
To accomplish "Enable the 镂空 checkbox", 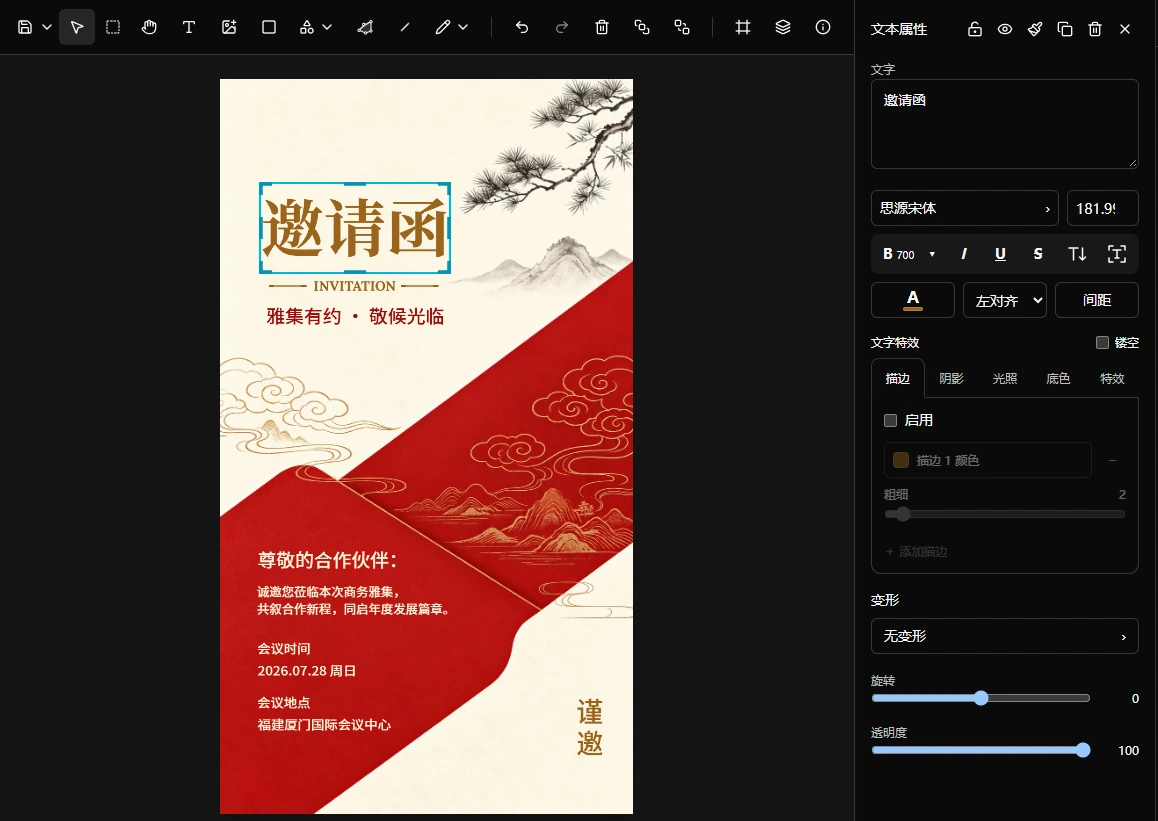I will [1103, 343].
